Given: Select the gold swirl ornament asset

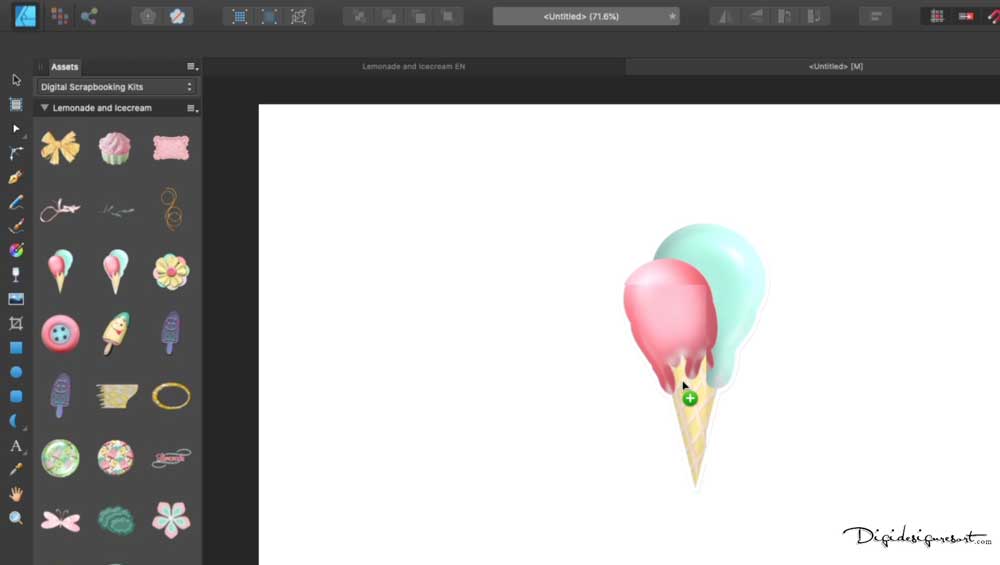Looking at the screenshot, I should coord(171,209).
